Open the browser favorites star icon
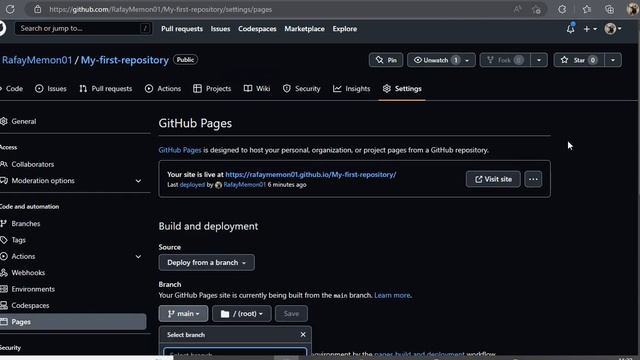This screenshot has height=360, width=640. tap(587, 9)
